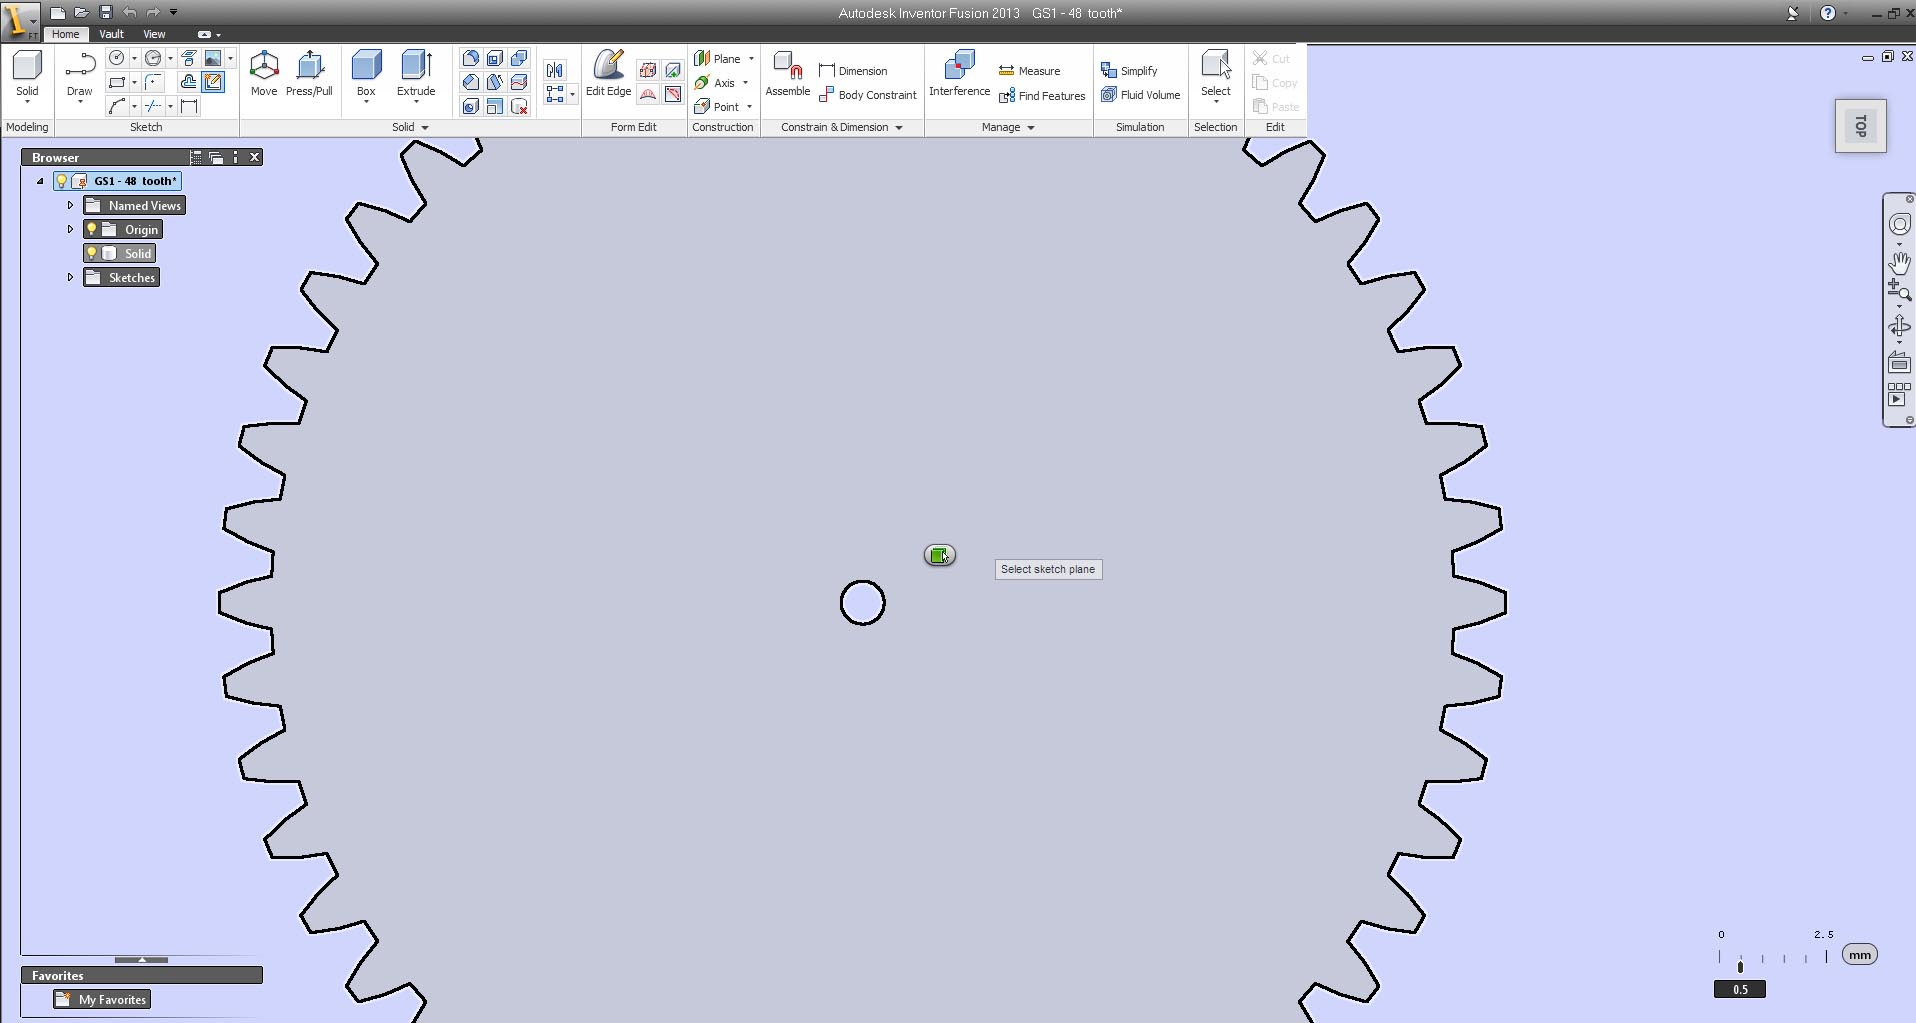
Task: Expand the Origin node
Action: click(x=70, y=229)
